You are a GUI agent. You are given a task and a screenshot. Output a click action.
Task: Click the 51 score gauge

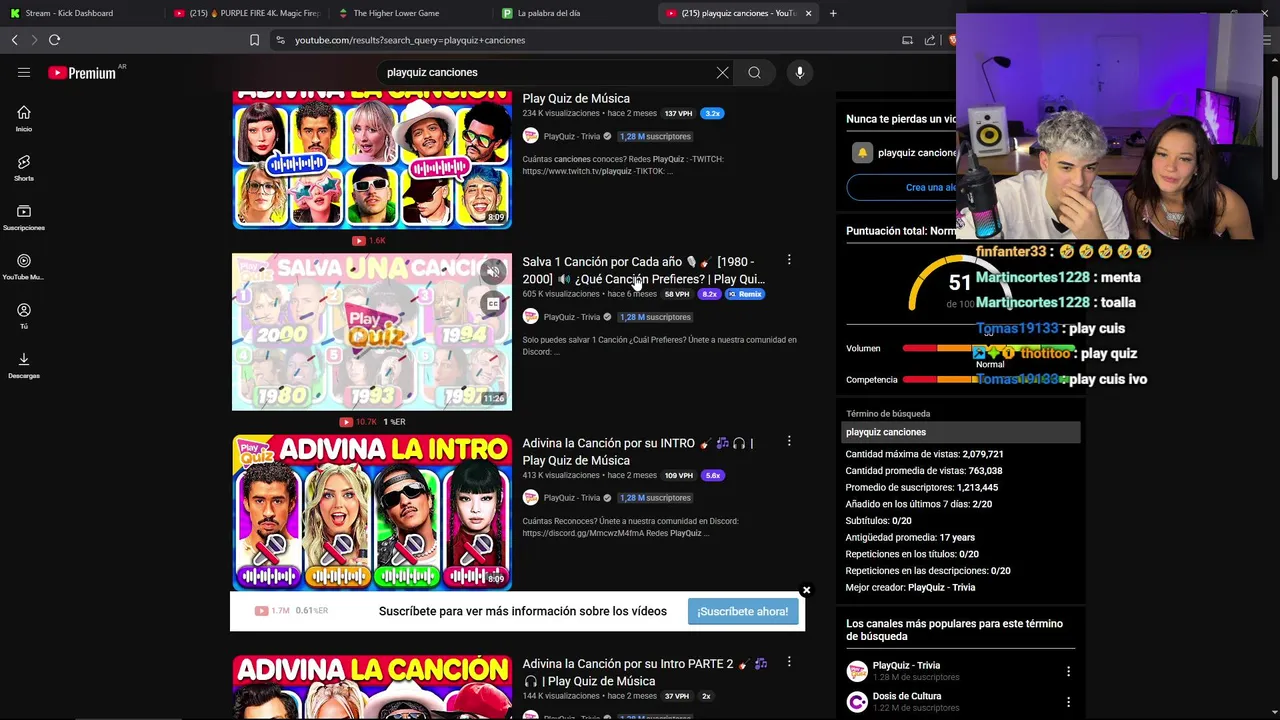pyautogui.click(x=958, y=285)
